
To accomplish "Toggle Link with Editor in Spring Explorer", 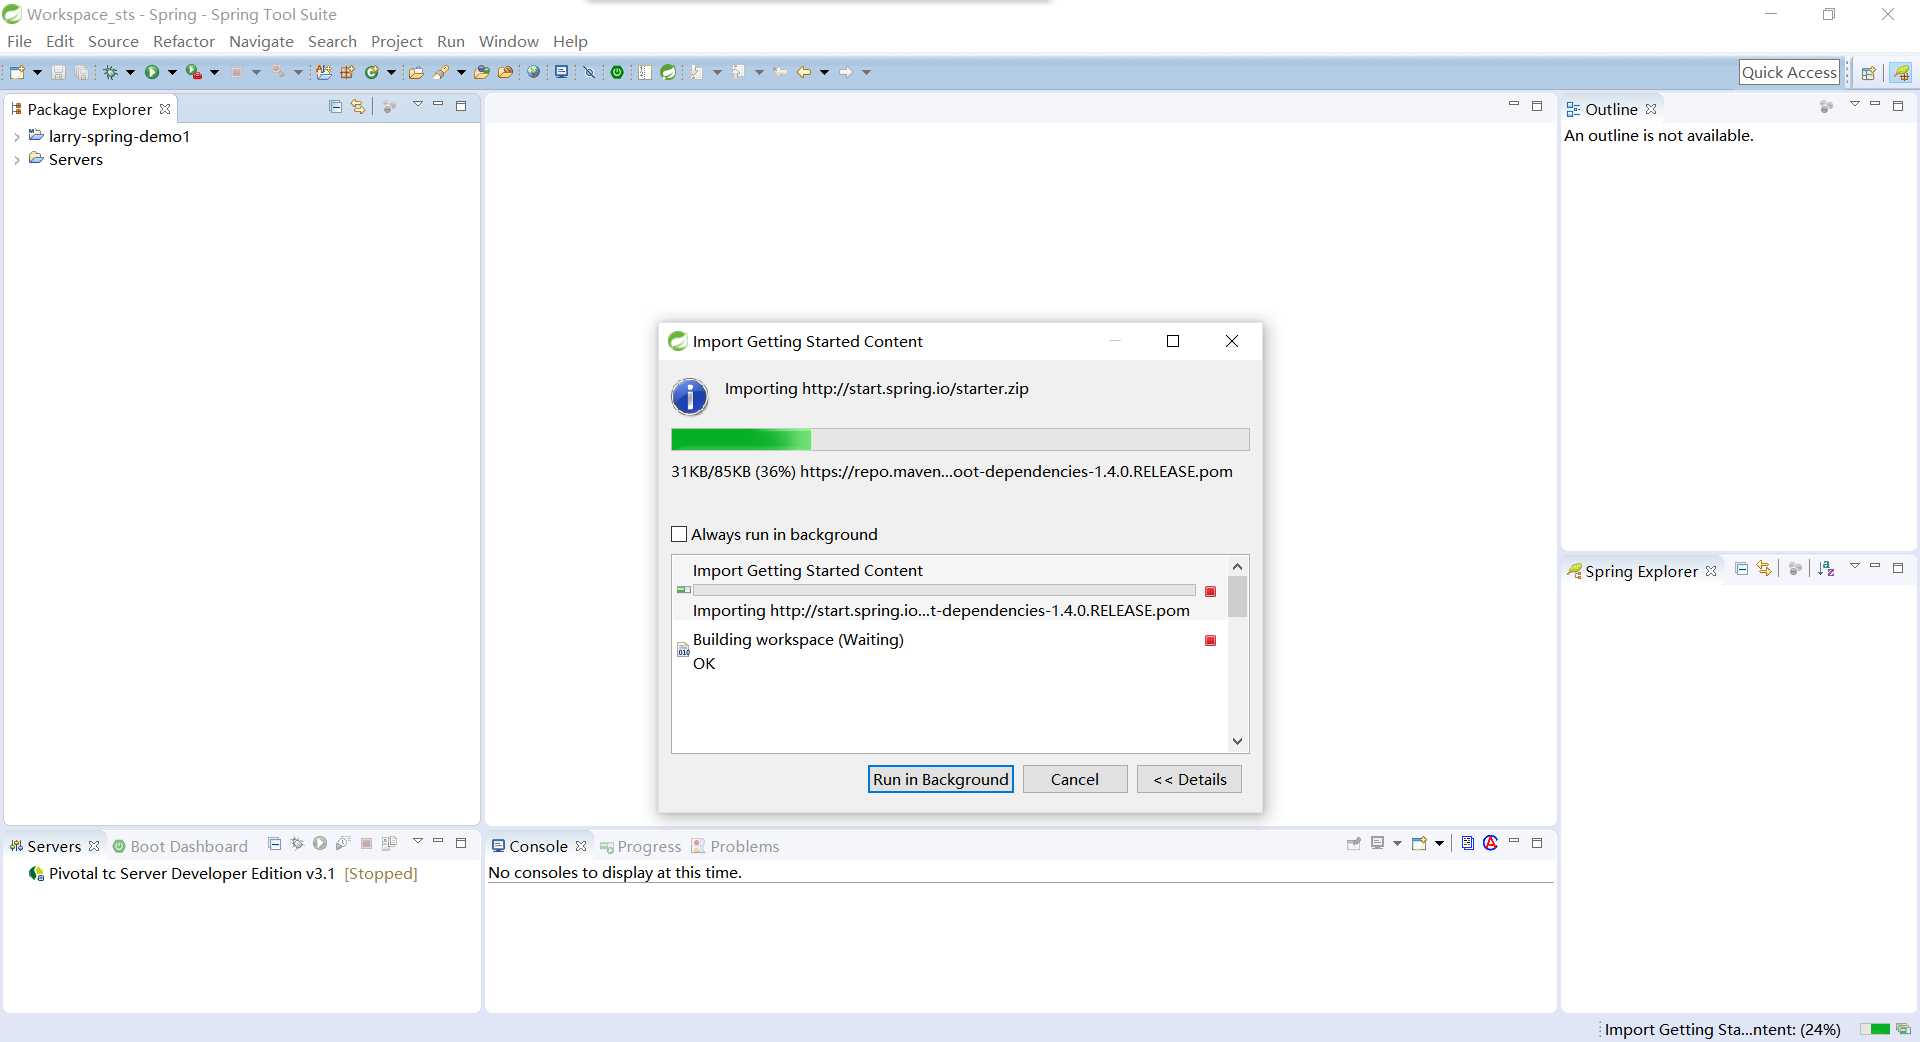I will click(x=1764, y=568).
